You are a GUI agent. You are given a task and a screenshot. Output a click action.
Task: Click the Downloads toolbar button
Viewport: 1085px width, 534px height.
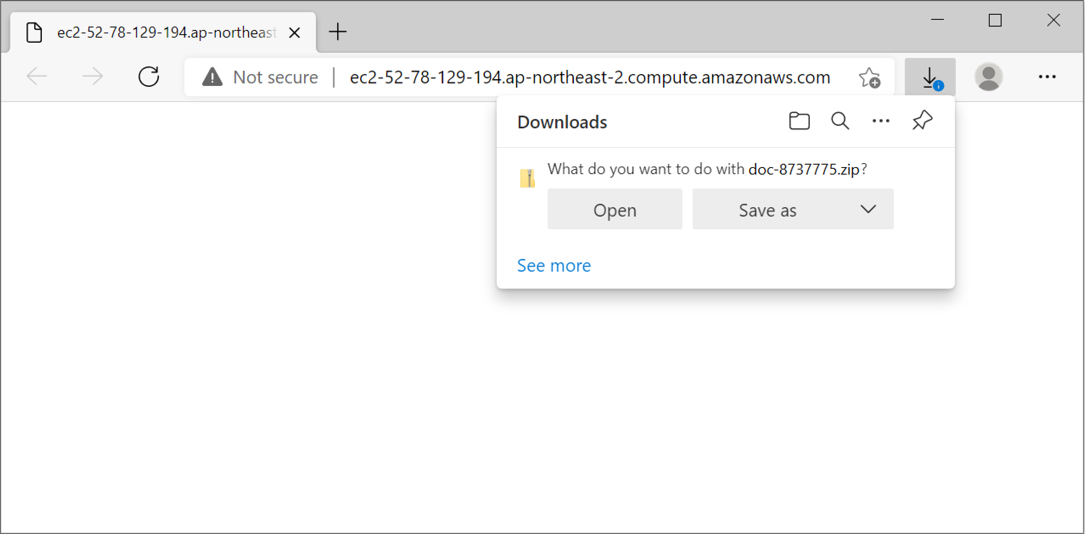coord(931,77)
